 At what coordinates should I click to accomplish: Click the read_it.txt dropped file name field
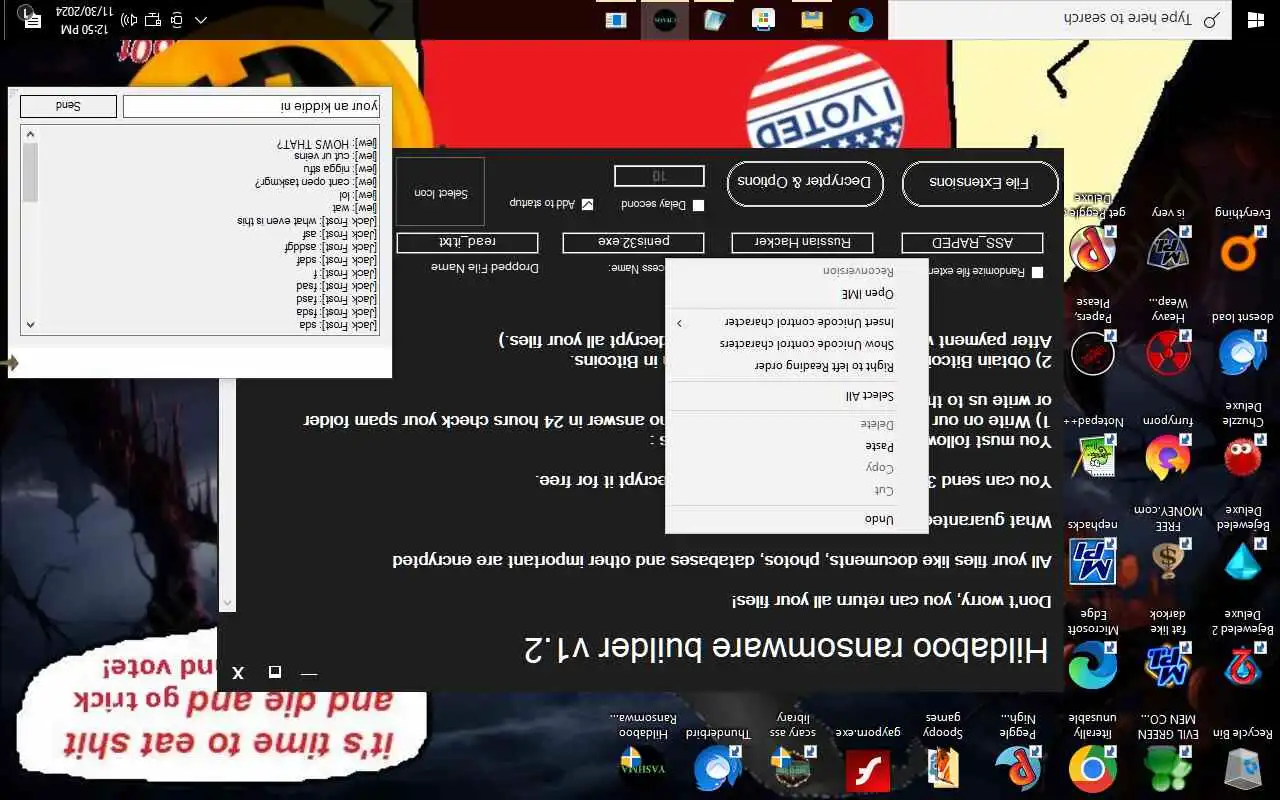tap(467, 242)
